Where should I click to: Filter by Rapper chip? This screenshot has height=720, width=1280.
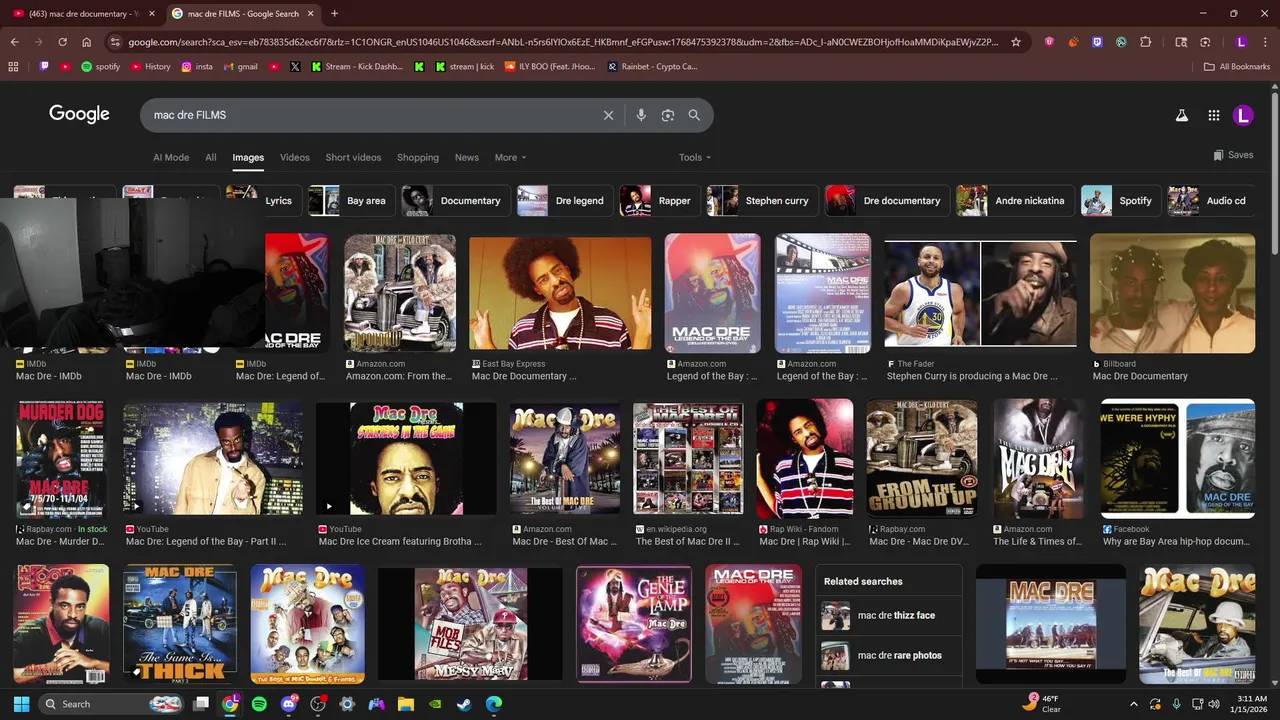click(x=659, y=200)
